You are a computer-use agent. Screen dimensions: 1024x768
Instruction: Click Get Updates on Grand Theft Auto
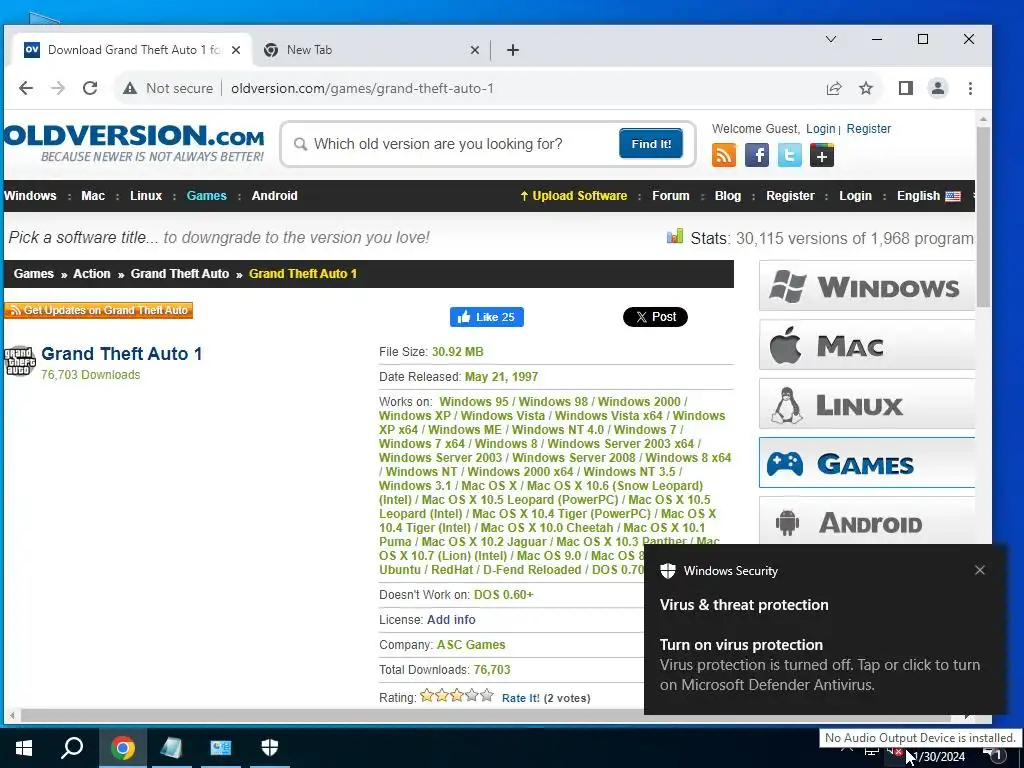(99, 310)
